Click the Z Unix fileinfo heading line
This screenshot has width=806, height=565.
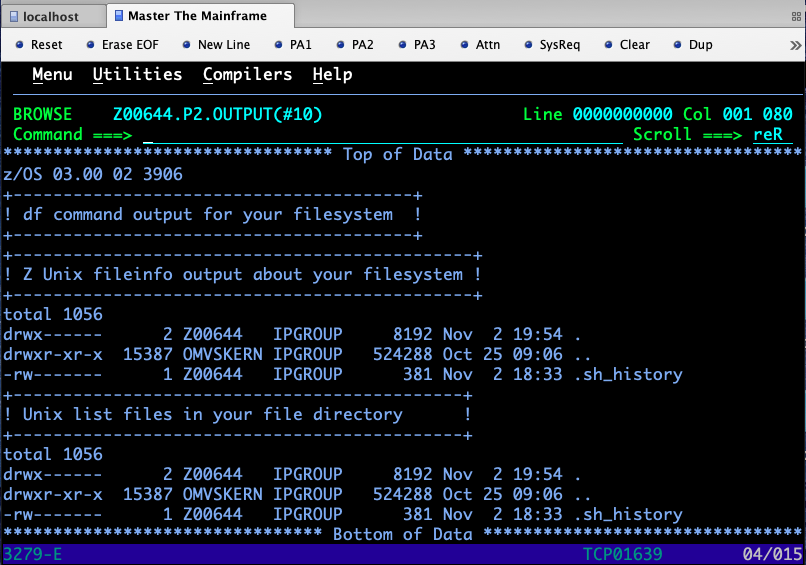tap(242, 275)
